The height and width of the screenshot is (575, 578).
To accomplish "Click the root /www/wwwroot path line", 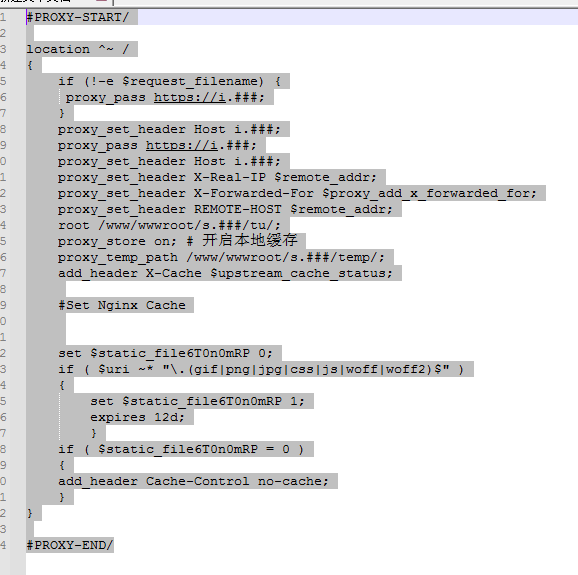I will [169, 225].
